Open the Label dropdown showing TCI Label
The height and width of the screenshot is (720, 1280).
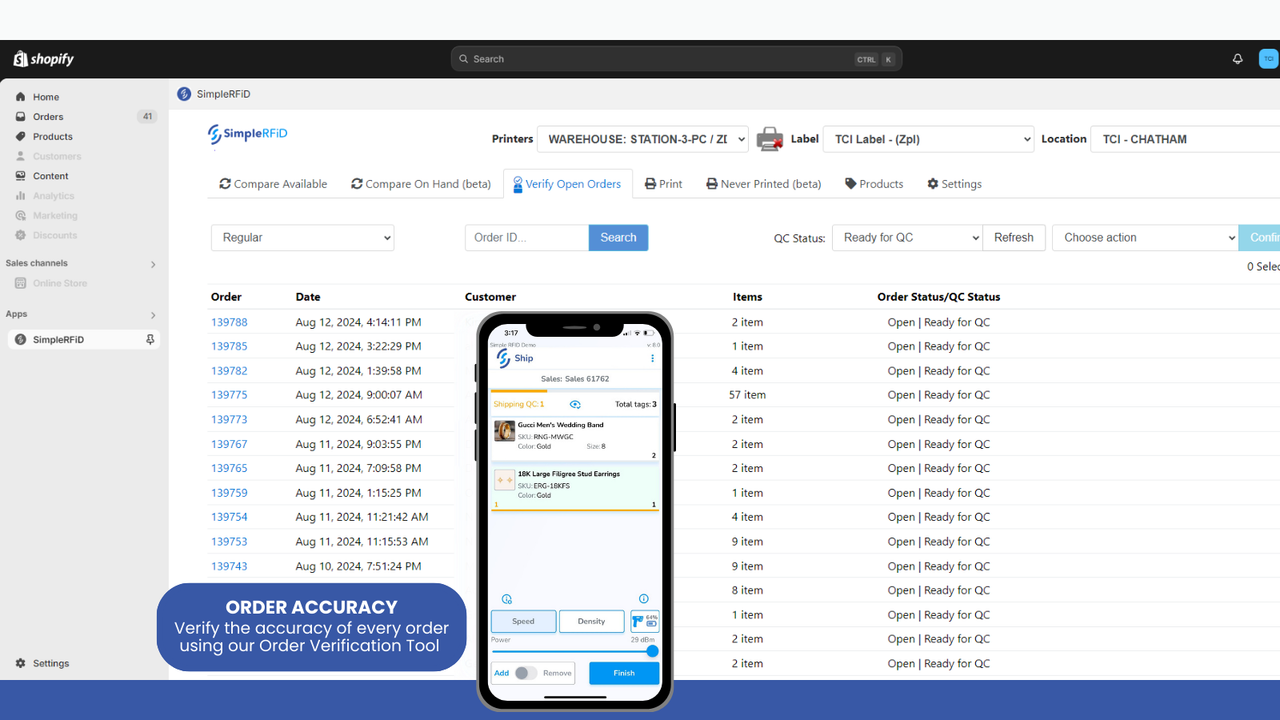point(928,139)
